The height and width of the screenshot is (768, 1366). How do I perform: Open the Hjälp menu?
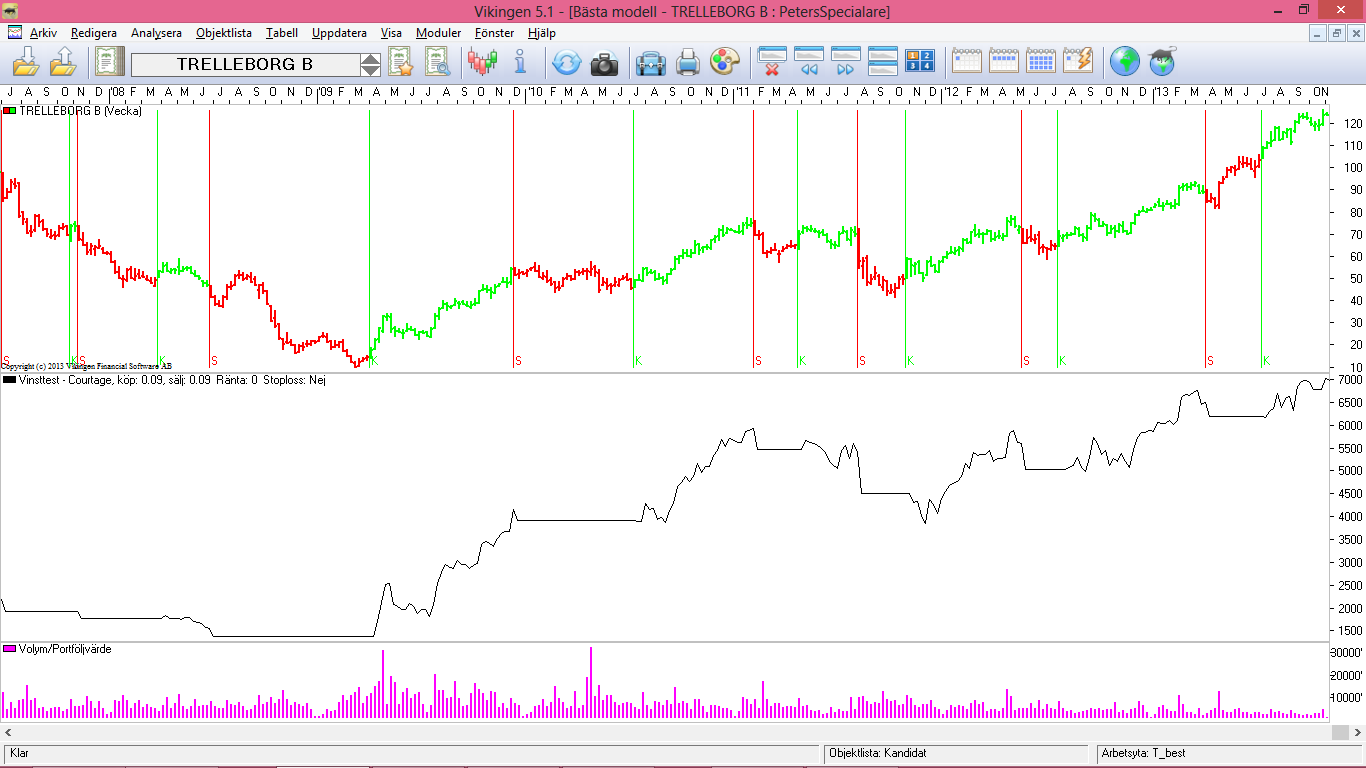click(541, 33)
